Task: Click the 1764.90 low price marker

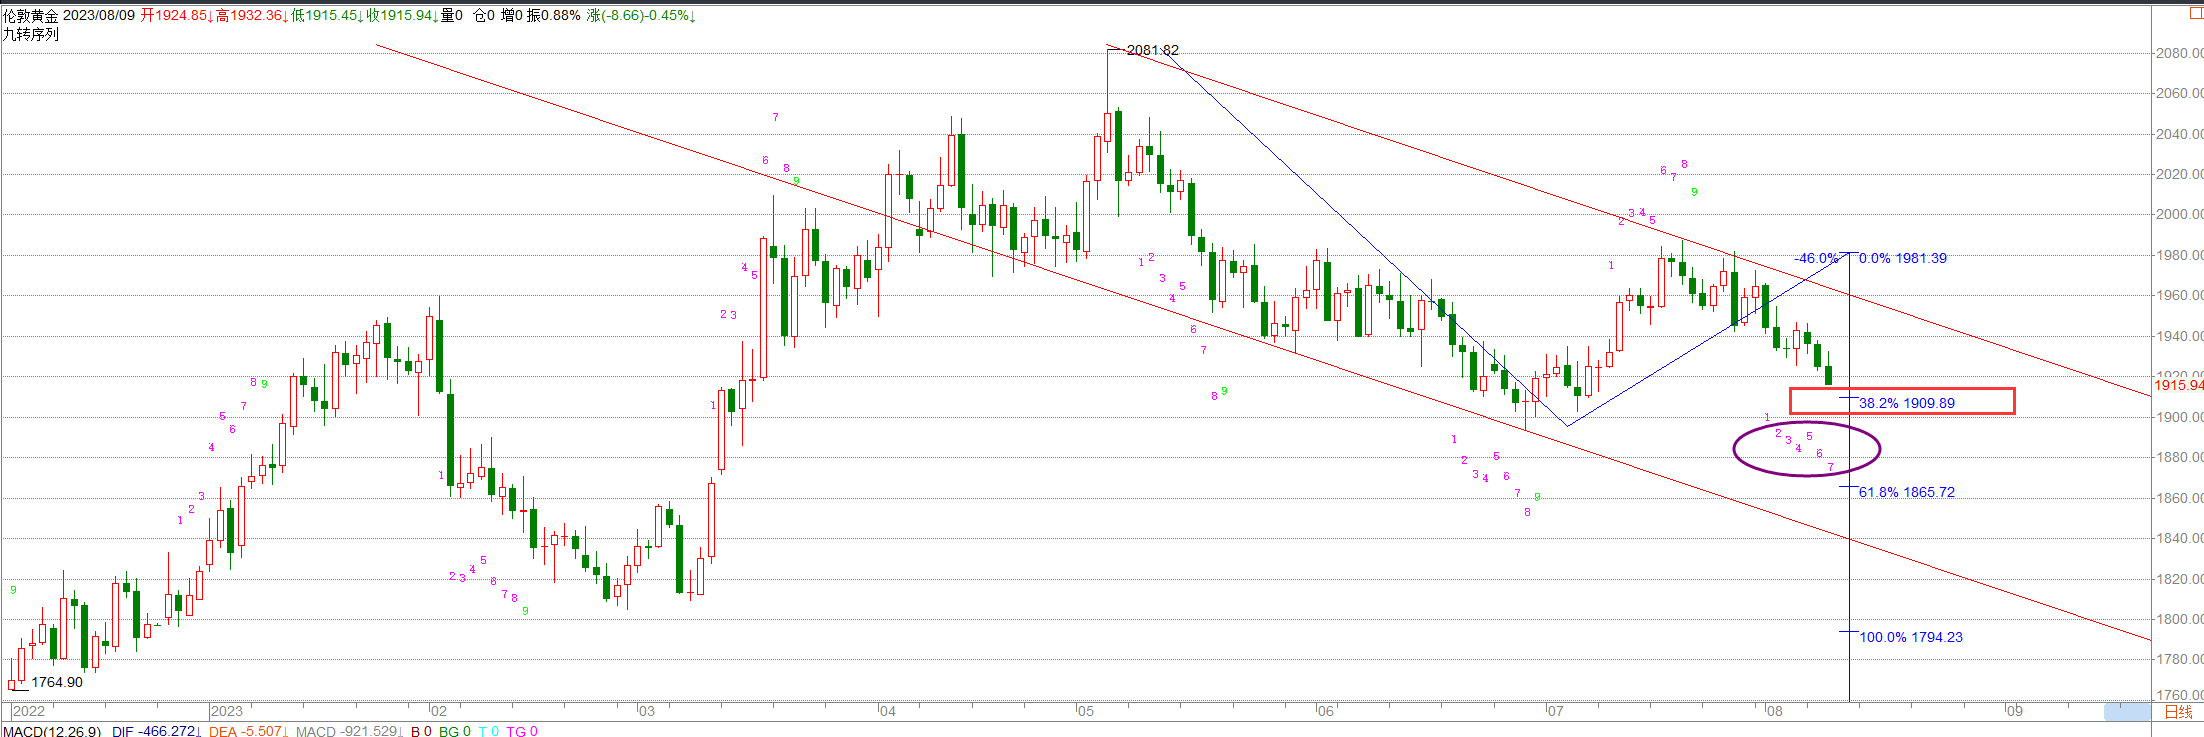Action: coord(57,682)
